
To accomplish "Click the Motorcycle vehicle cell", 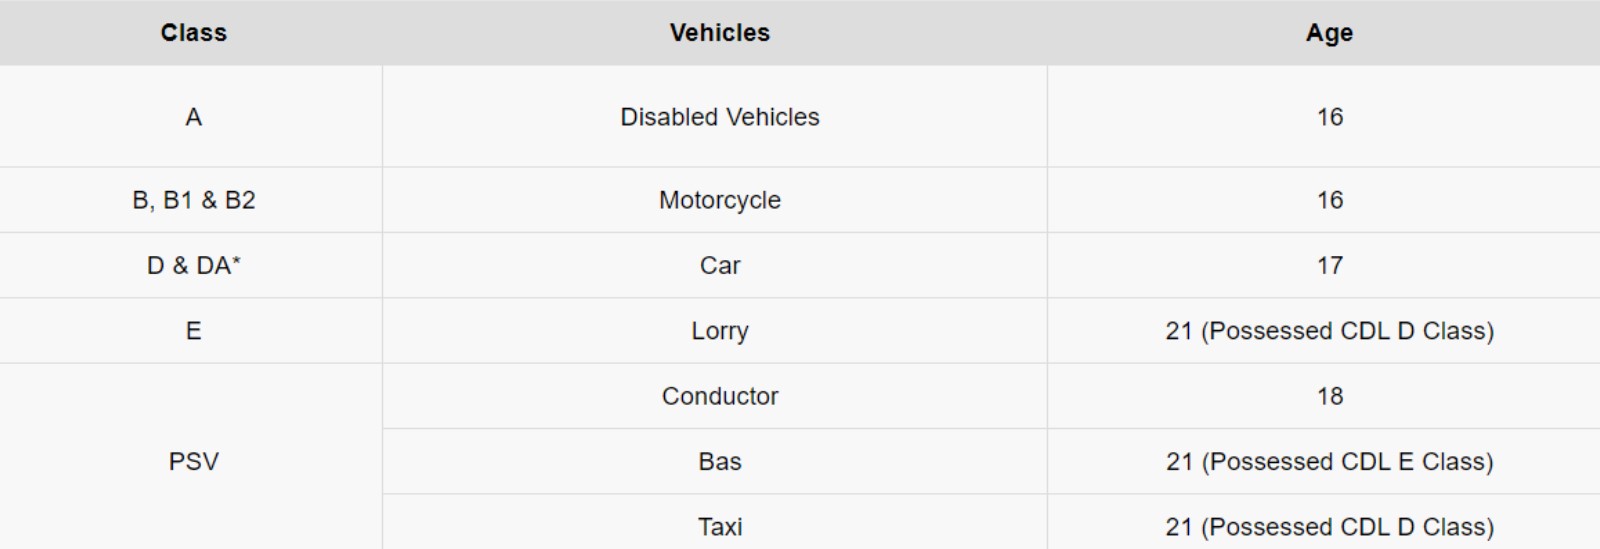I will point(719,200).
